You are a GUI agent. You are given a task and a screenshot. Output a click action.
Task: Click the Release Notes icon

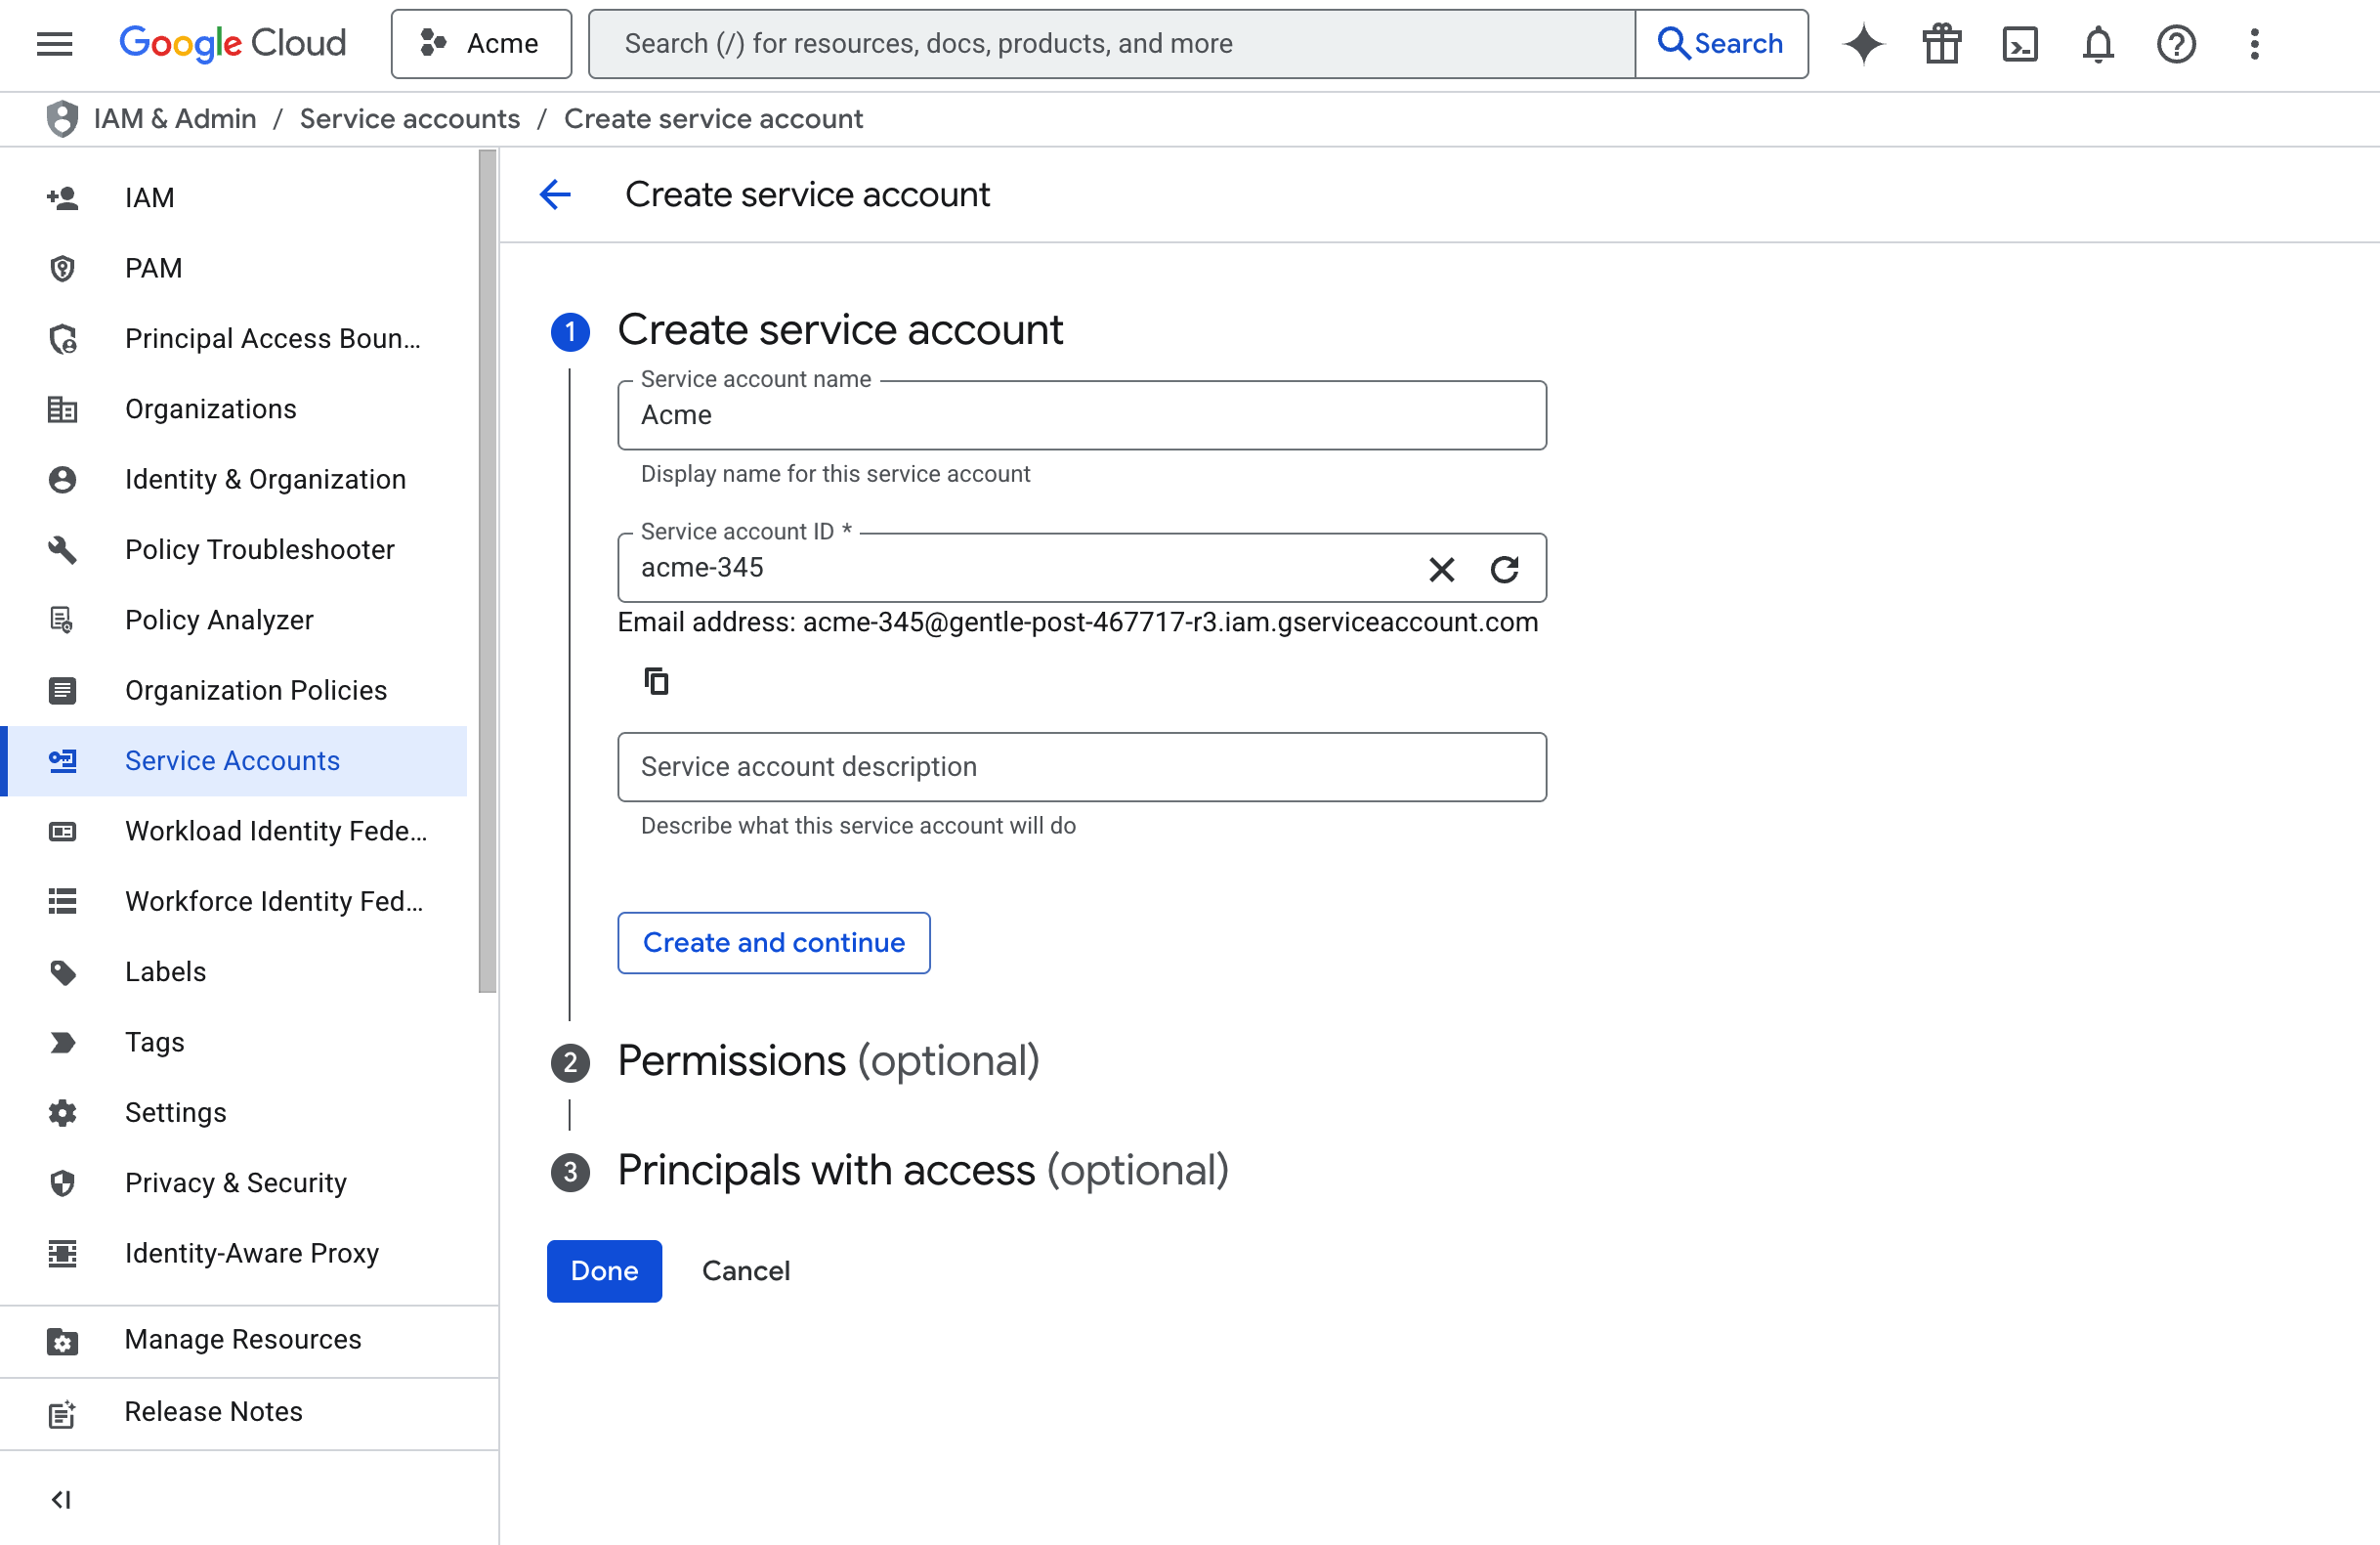62,1413
